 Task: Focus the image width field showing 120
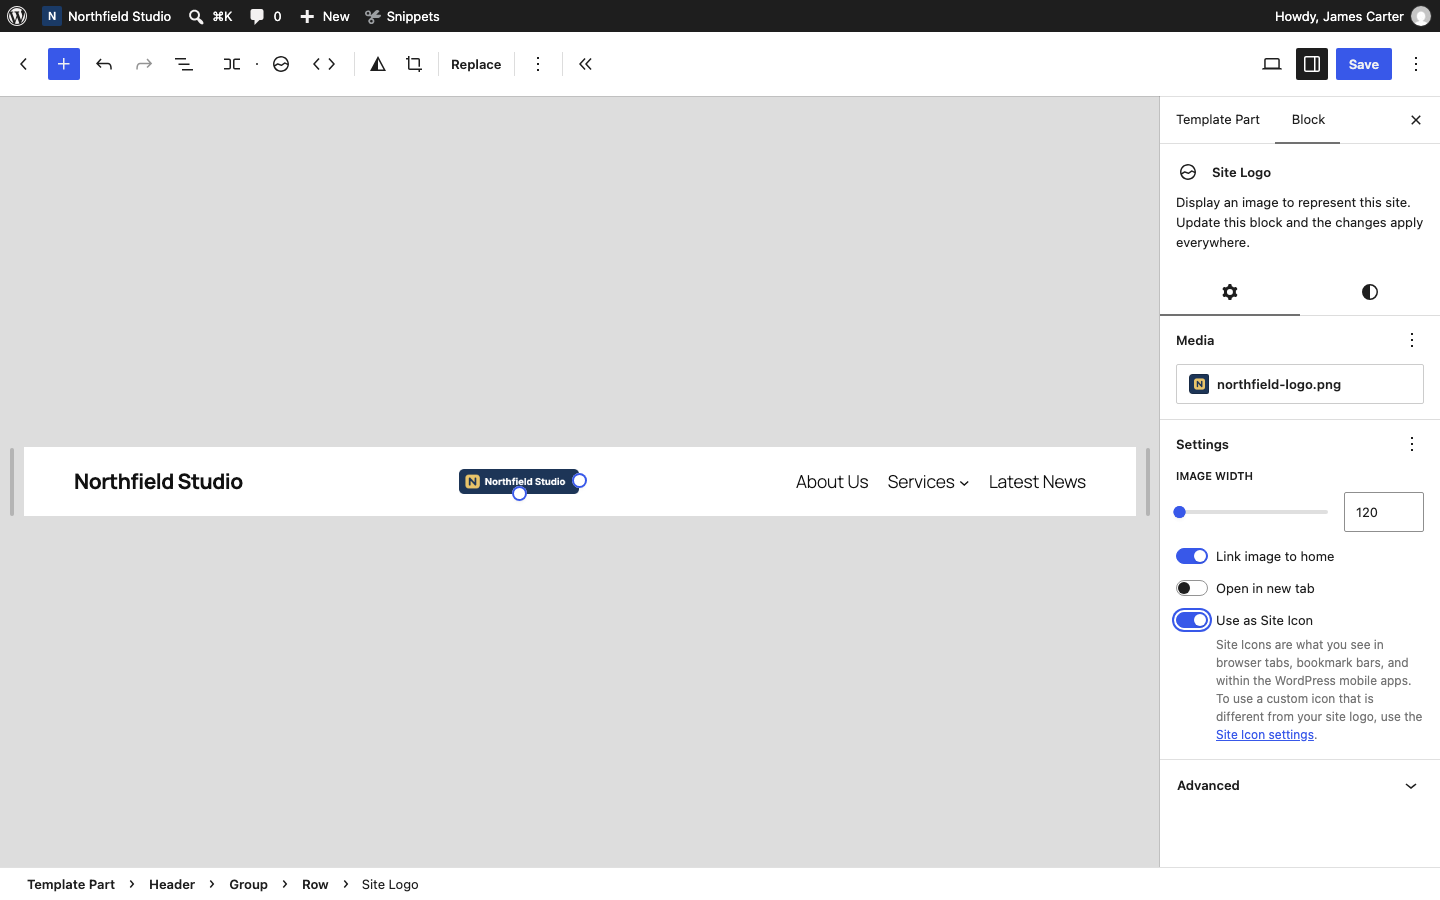click(x=1384, y=512)
